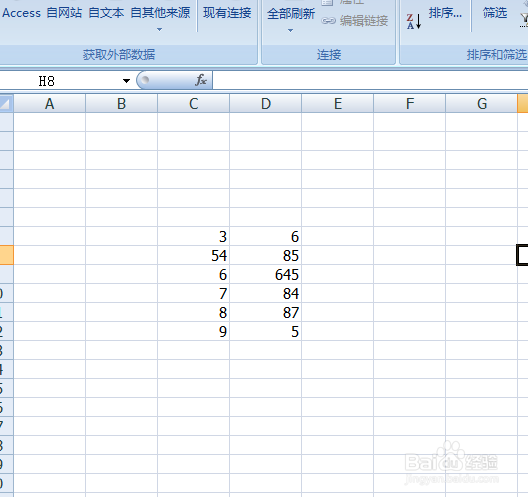Screen dimensions: 528x497
Task: Import data From Access
Action: click(x=21, y=13)
